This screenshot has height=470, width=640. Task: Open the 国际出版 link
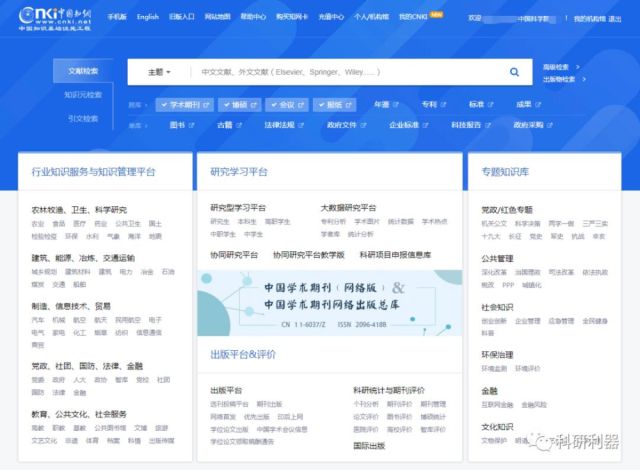(x=369, y=446)
